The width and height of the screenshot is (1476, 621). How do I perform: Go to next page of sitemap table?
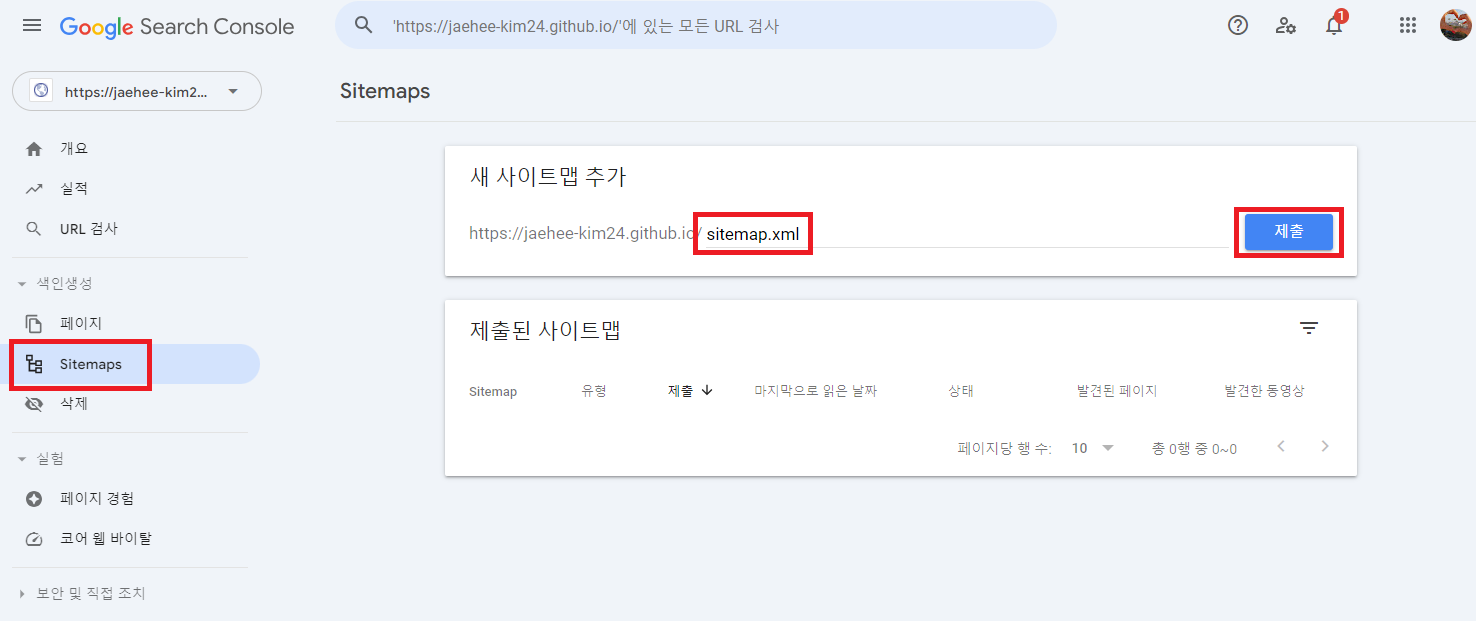[1325, 446]
